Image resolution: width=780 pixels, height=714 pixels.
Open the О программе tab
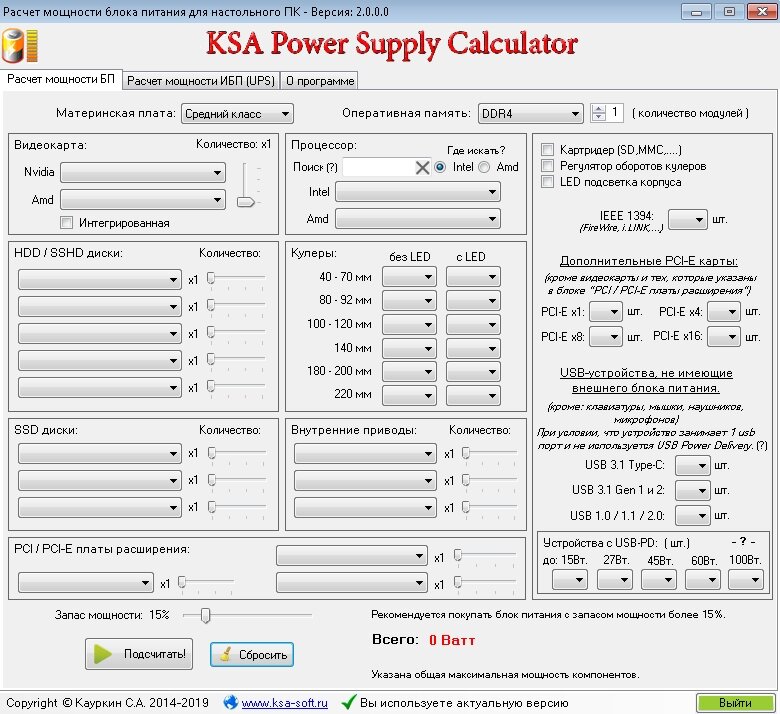point(320,81)
